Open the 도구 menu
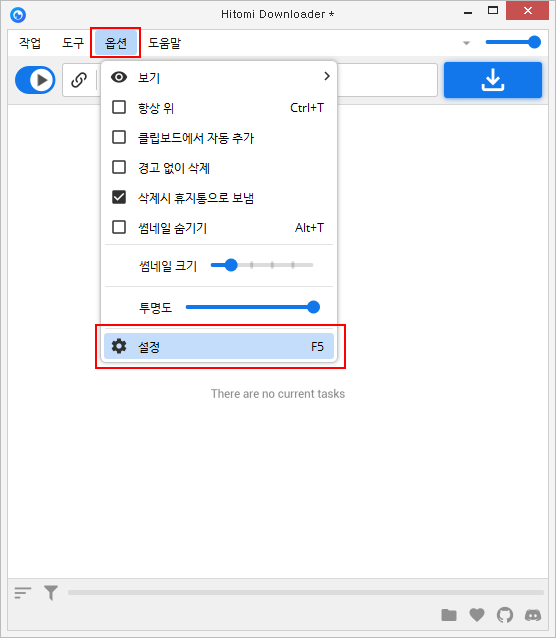Screen dimensions: 556x638 coord(73,42)
